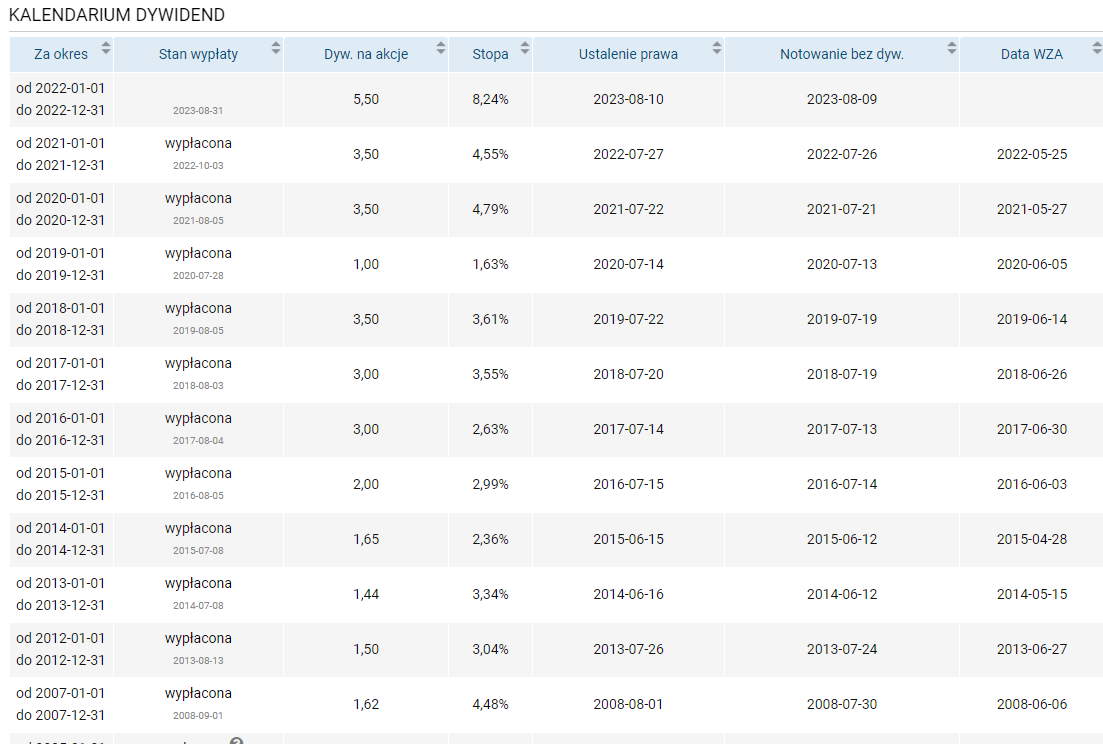Click record date 2018-07-20

(x=628, y=374)
